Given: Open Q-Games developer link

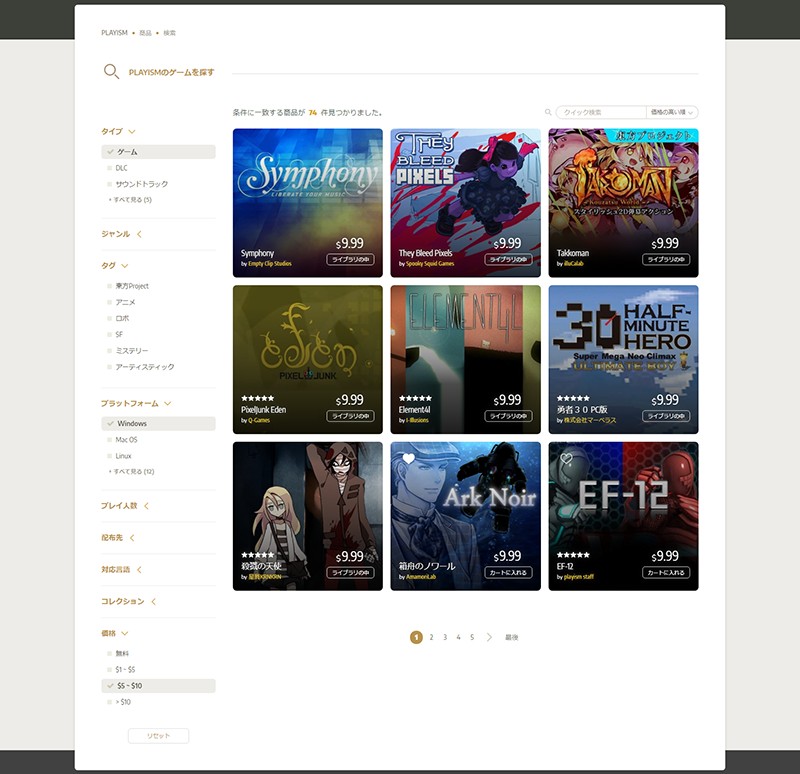Looking at the screenshot, I should click(259, 420).
